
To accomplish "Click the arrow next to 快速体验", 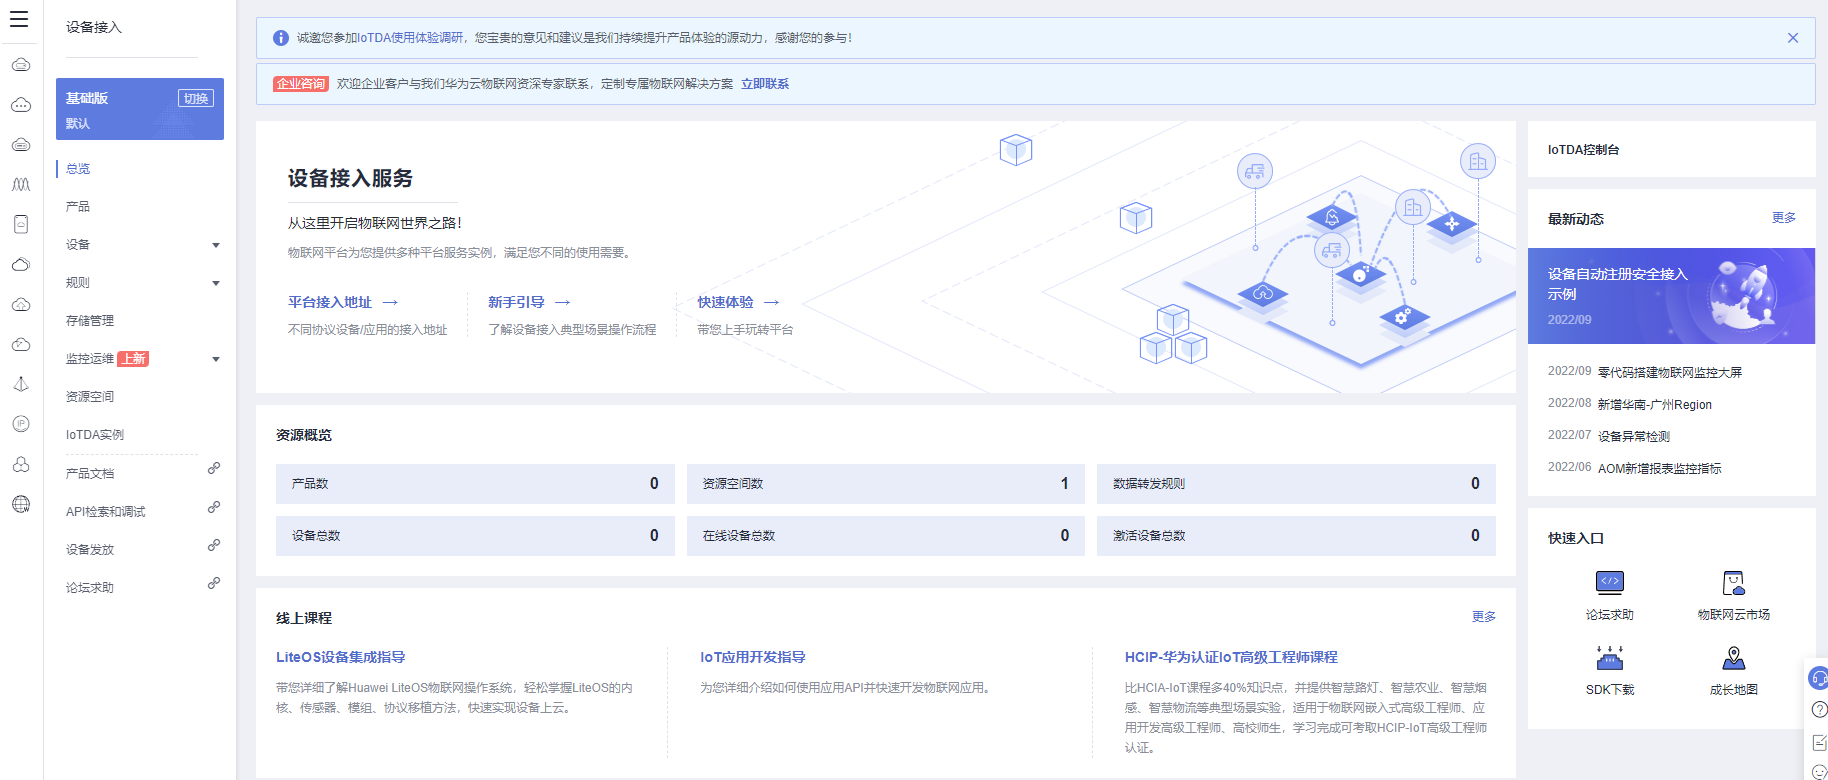I will 771,302.
